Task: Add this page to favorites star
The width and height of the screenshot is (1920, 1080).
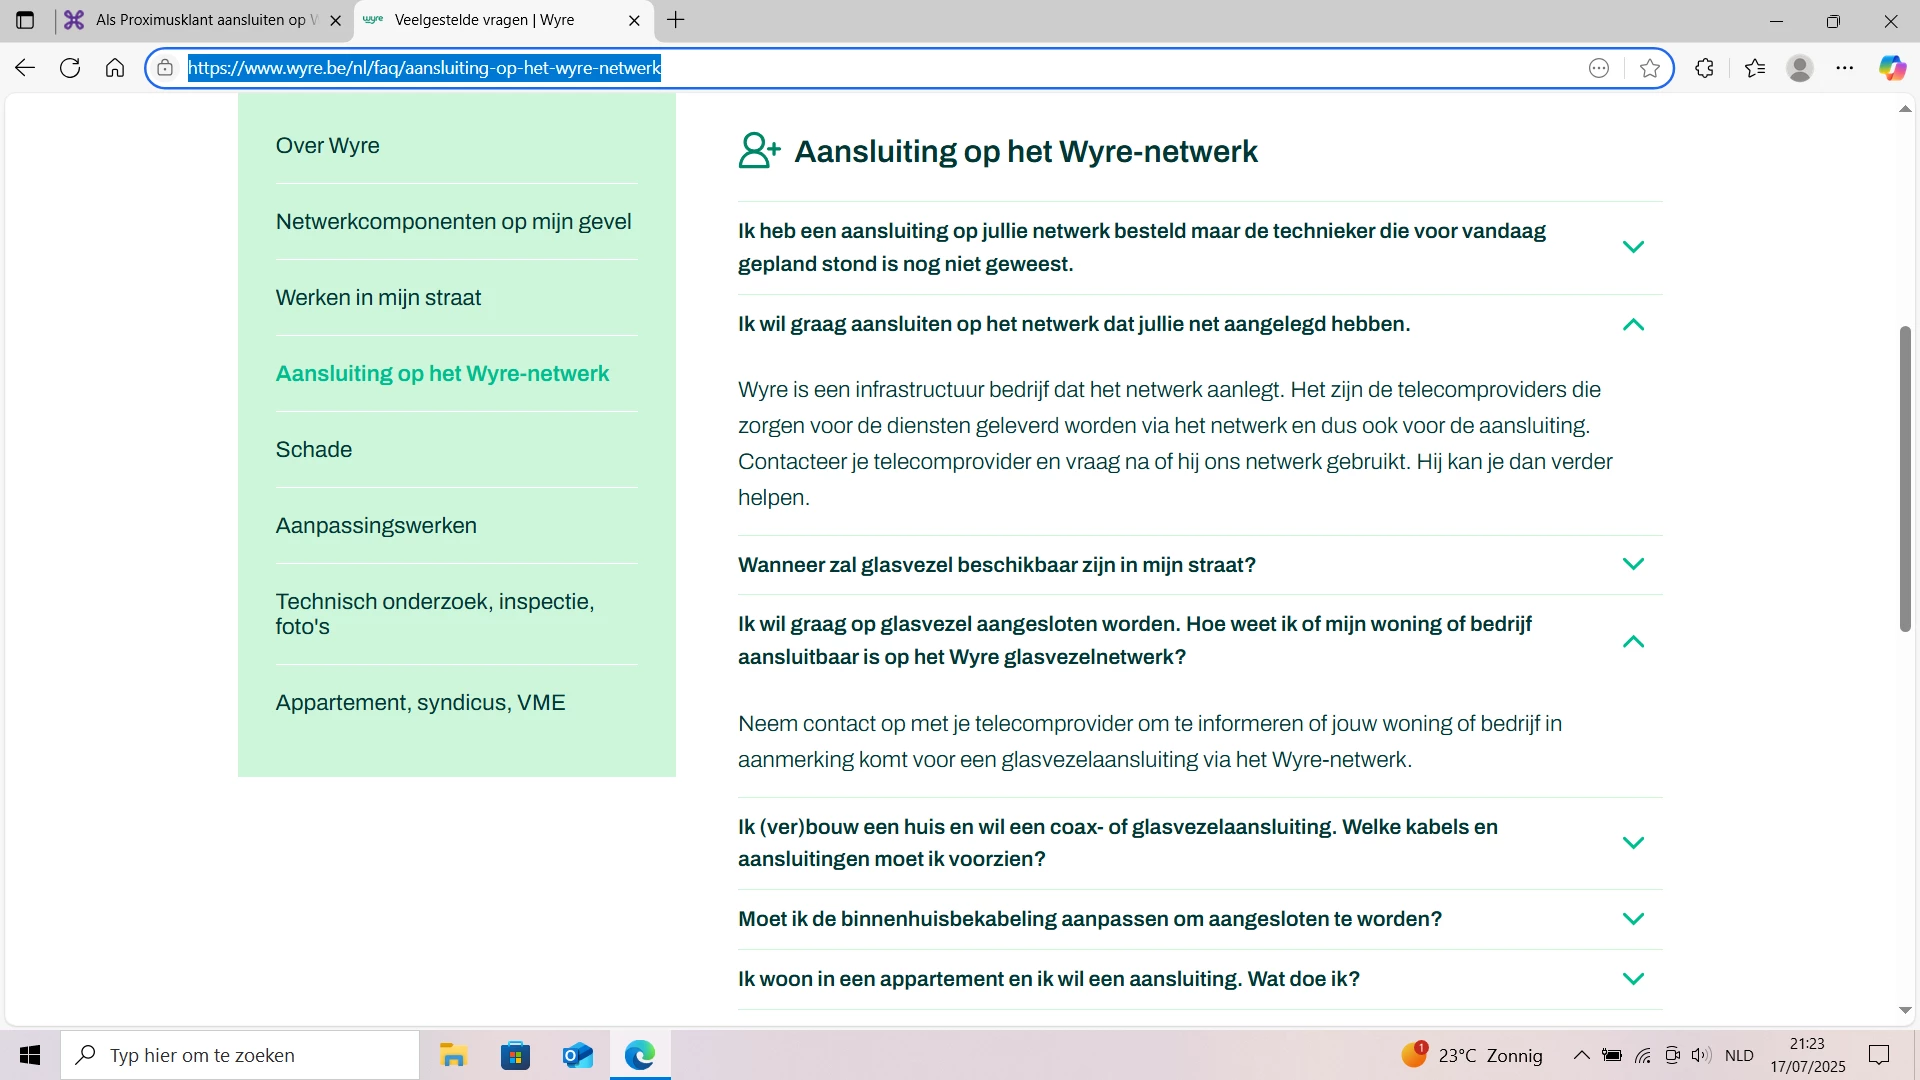Action: pyautogui.click(x=1650, y=68)
